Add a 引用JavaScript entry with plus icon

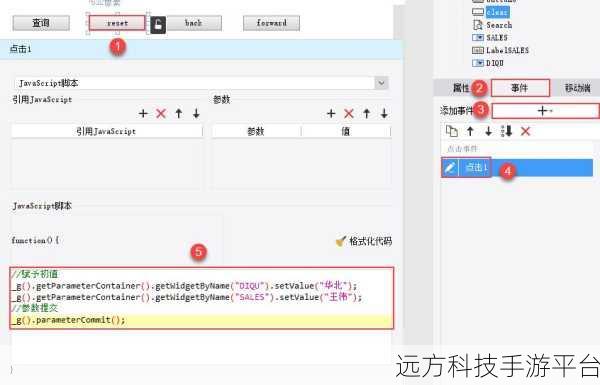143,113
